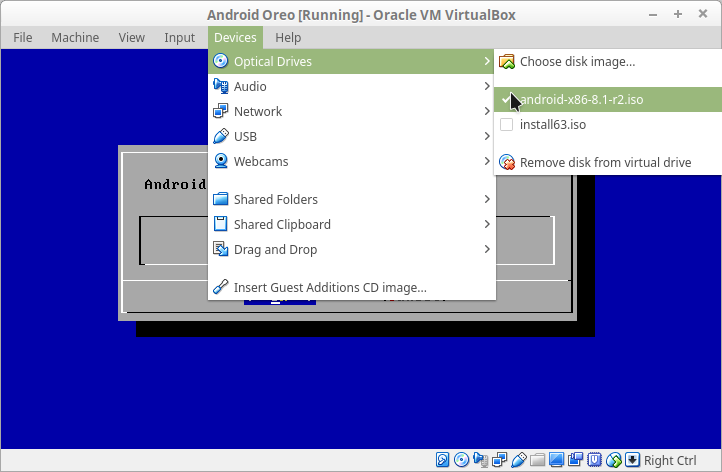Click the keyboard capture arrow indicator
Screen dimensions: 722x472
point(633,460)
